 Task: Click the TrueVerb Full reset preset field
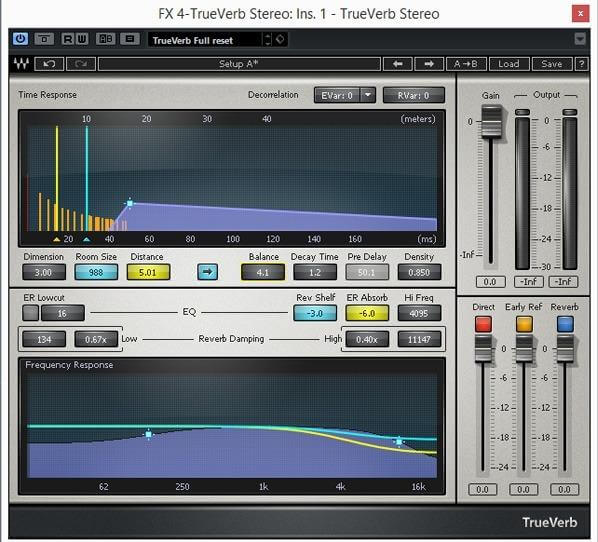[205, 40]
